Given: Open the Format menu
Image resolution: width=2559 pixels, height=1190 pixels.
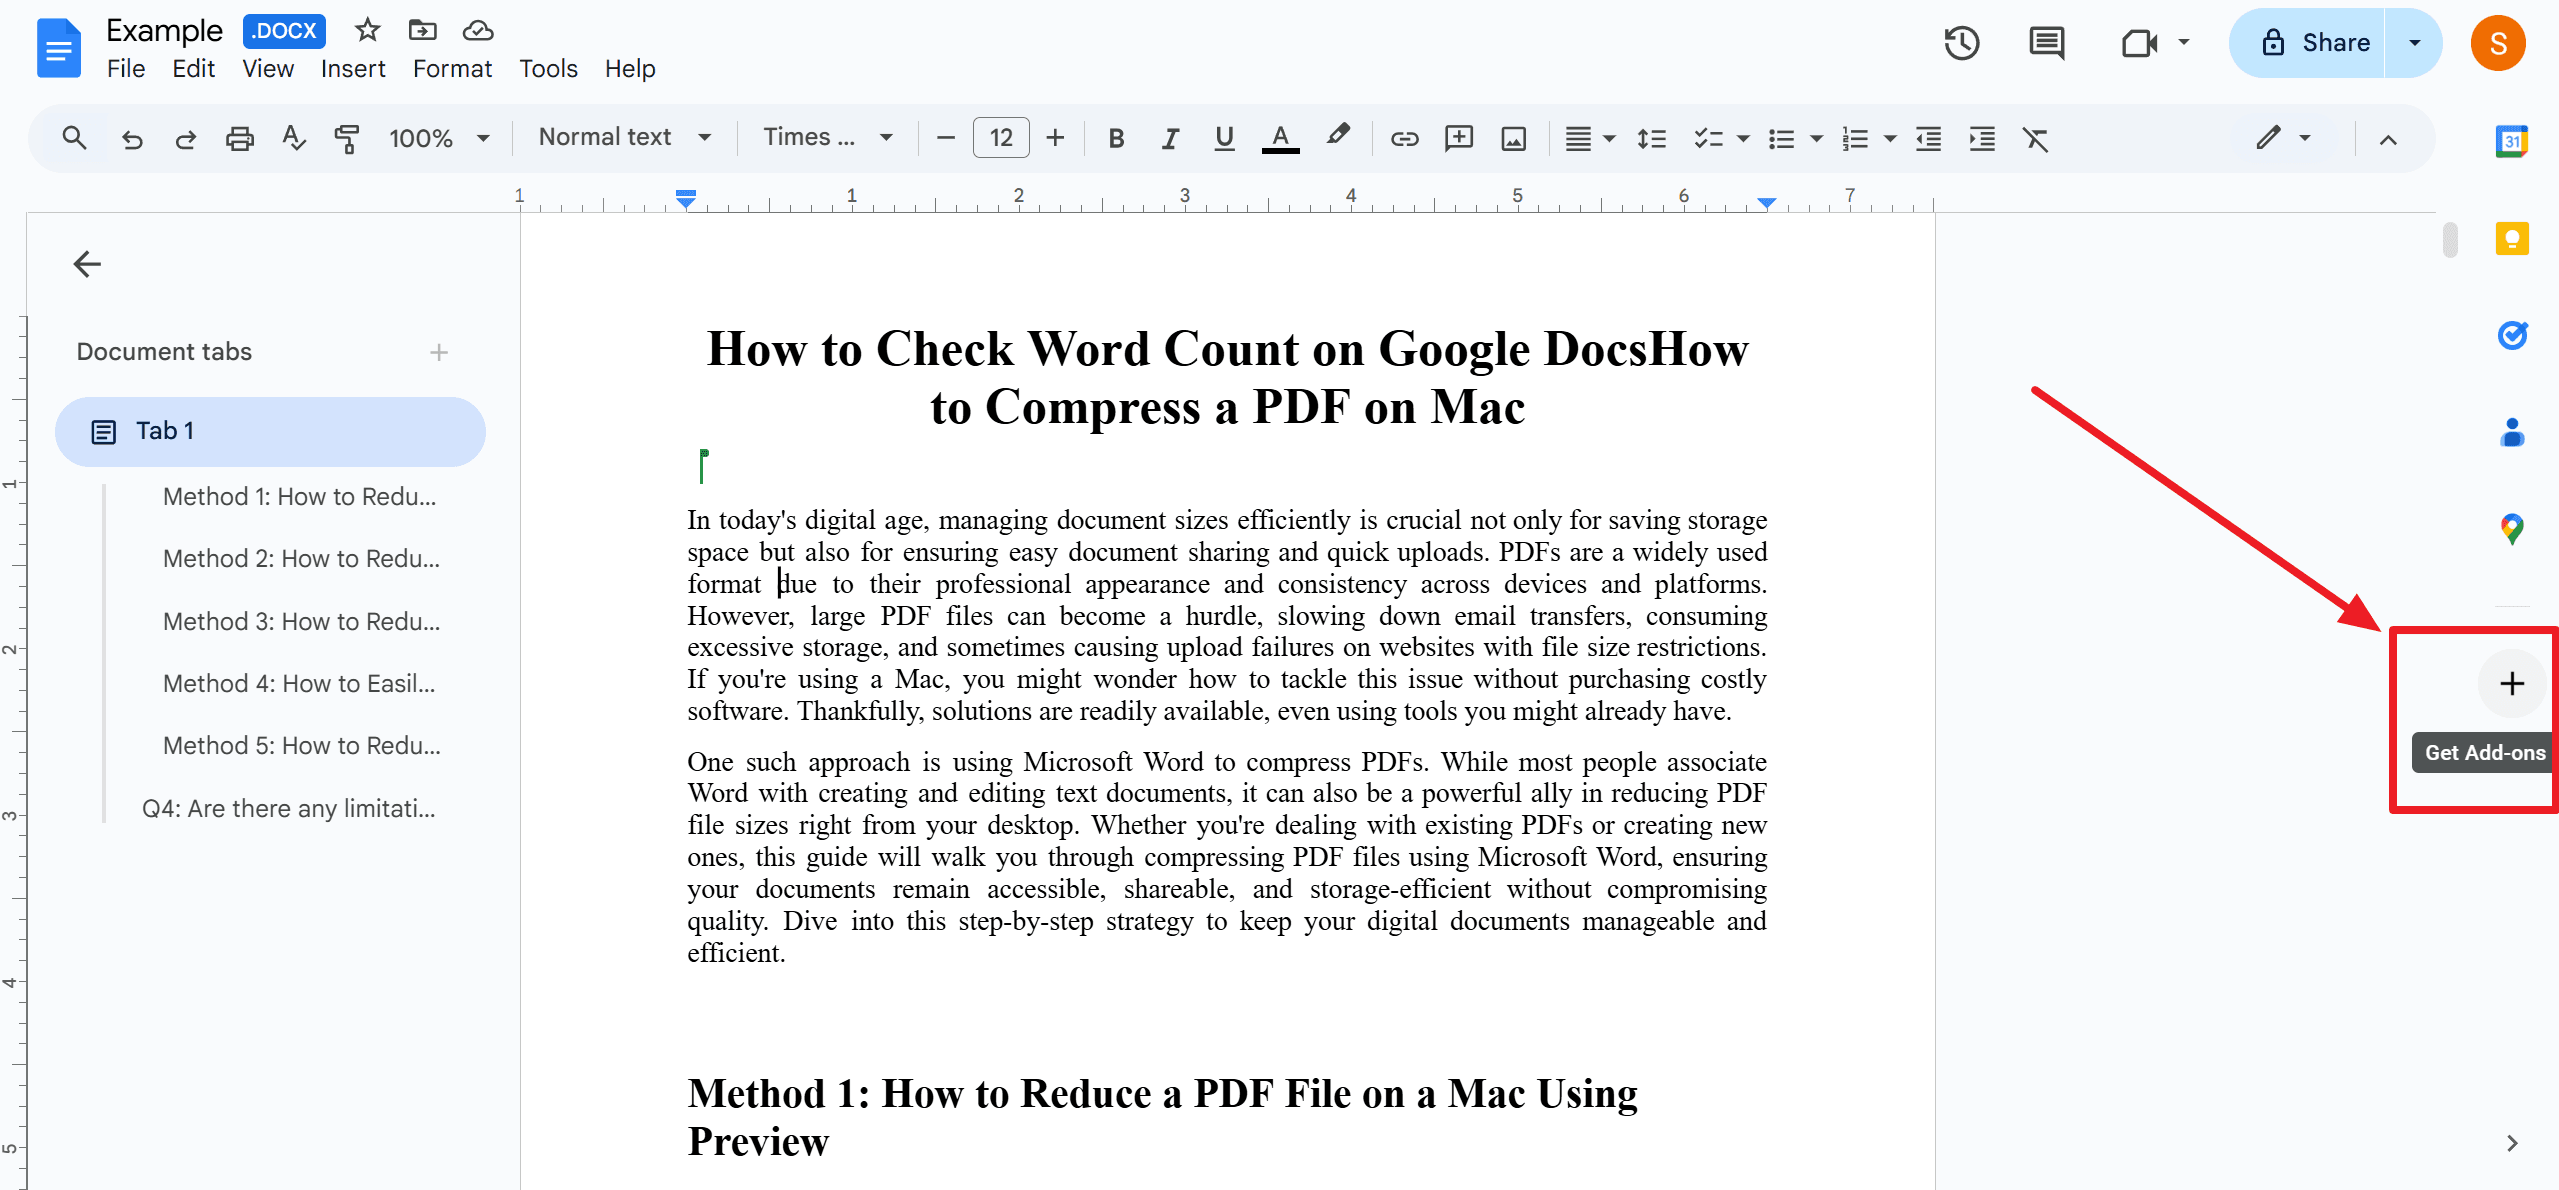Looking at the screenshot, I should click(452, 69).
